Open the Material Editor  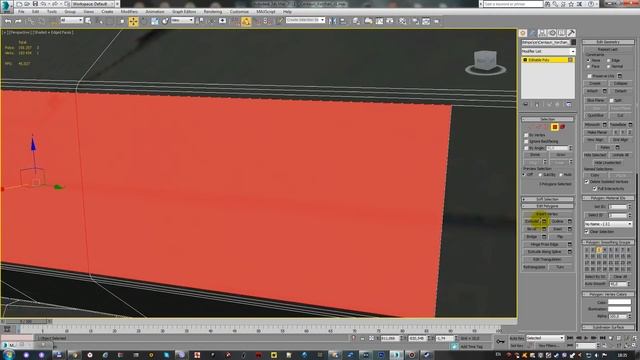click(x=402, y=21)
